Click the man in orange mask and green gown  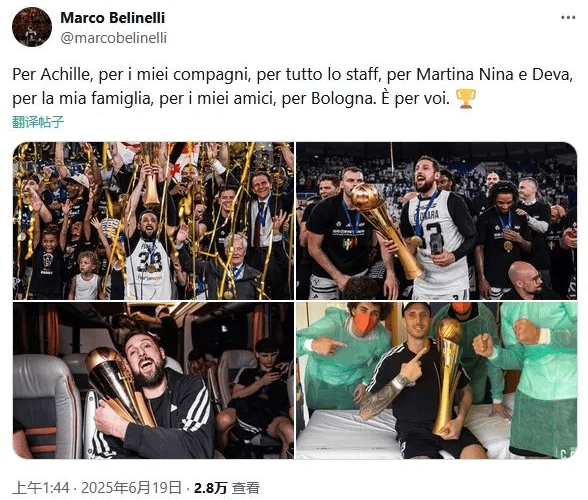click(347, 351)
